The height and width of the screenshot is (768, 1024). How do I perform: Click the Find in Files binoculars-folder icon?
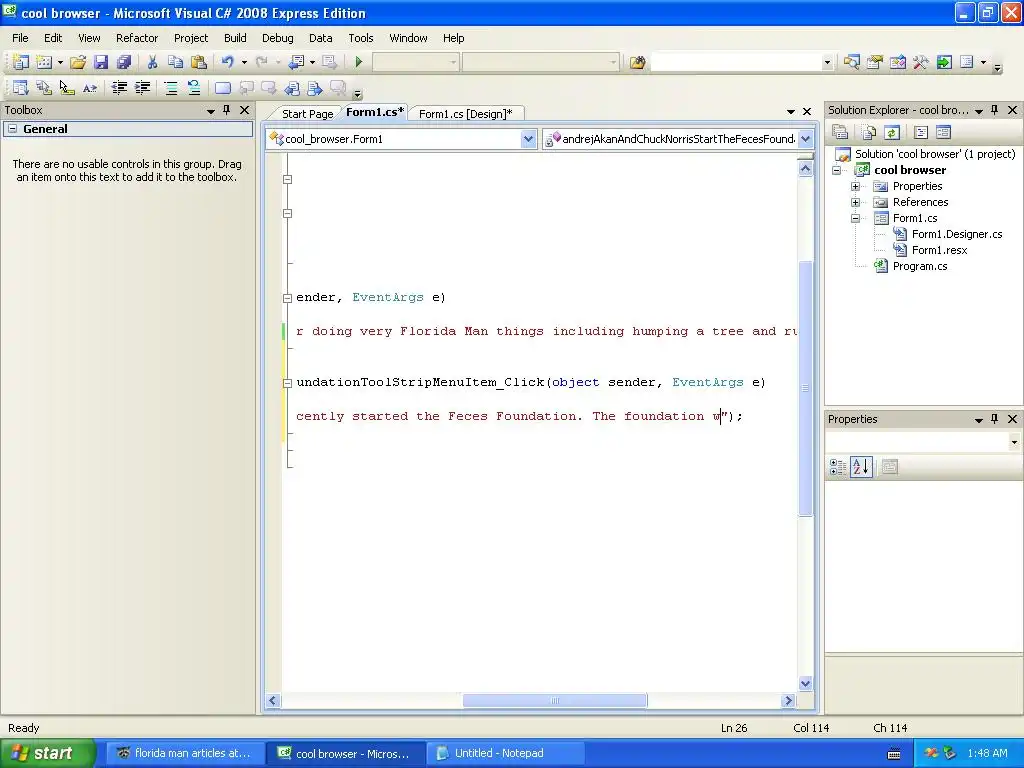point(637,62)
